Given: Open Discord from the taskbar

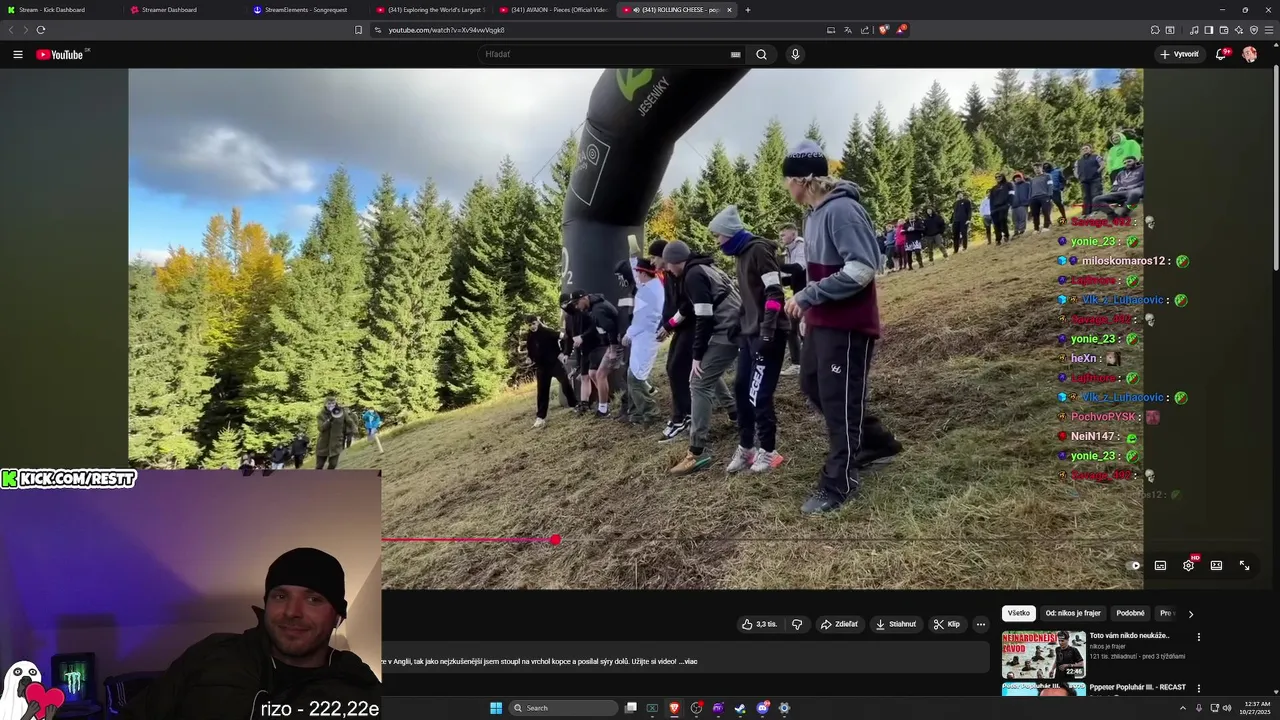Looking at the screenshot, I should point(762,708).
